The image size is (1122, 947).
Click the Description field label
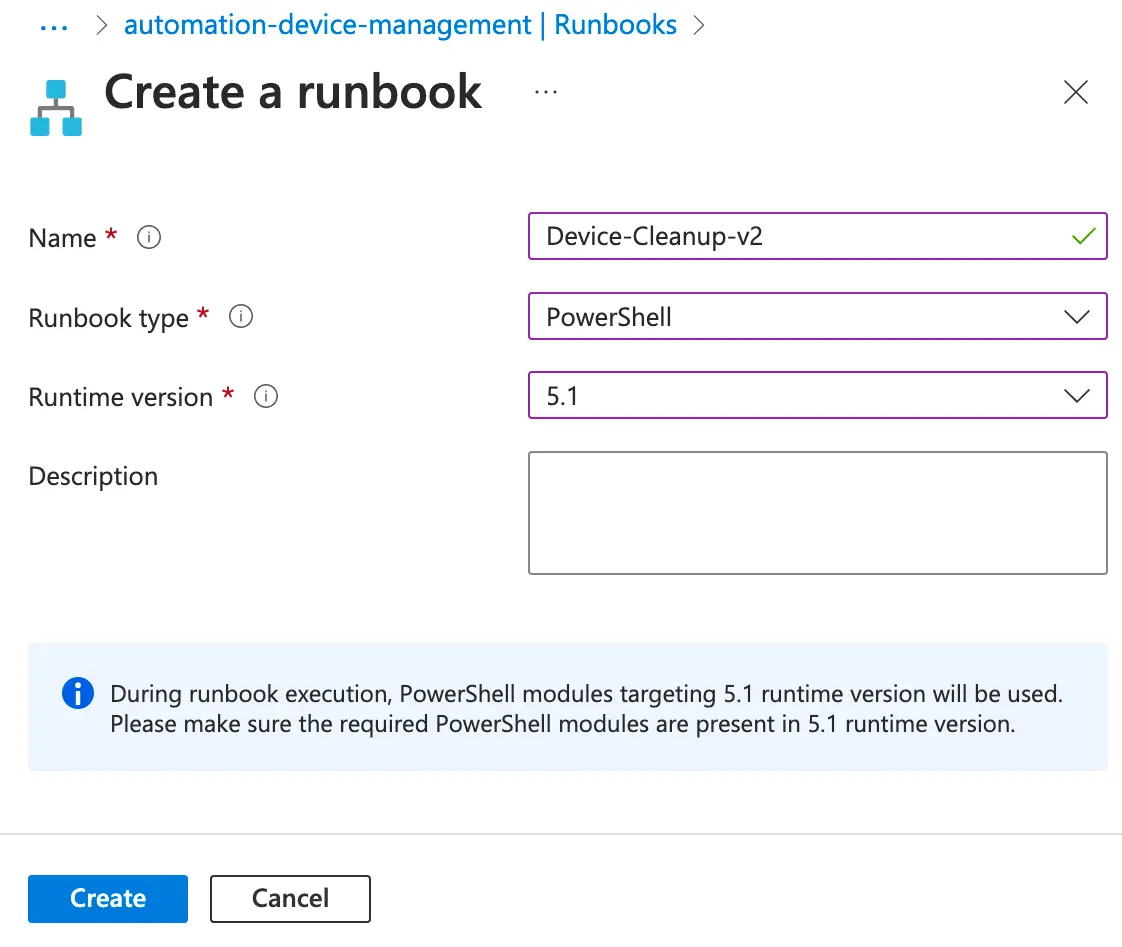[x=93, y=476]
